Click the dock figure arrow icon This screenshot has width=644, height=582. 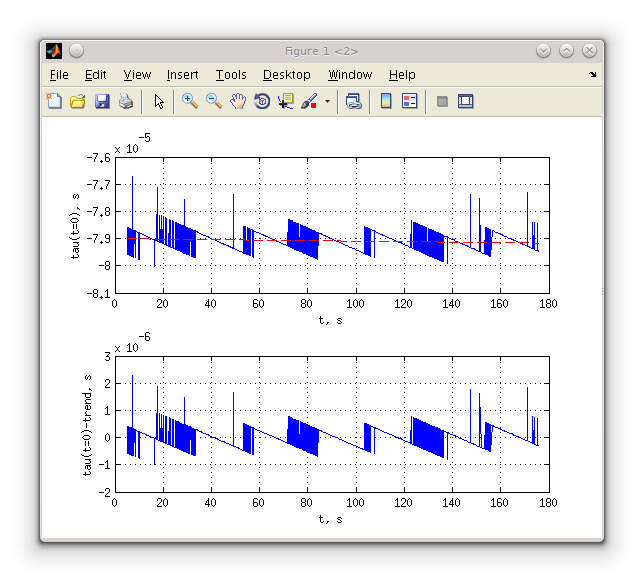tap(592, 75)
